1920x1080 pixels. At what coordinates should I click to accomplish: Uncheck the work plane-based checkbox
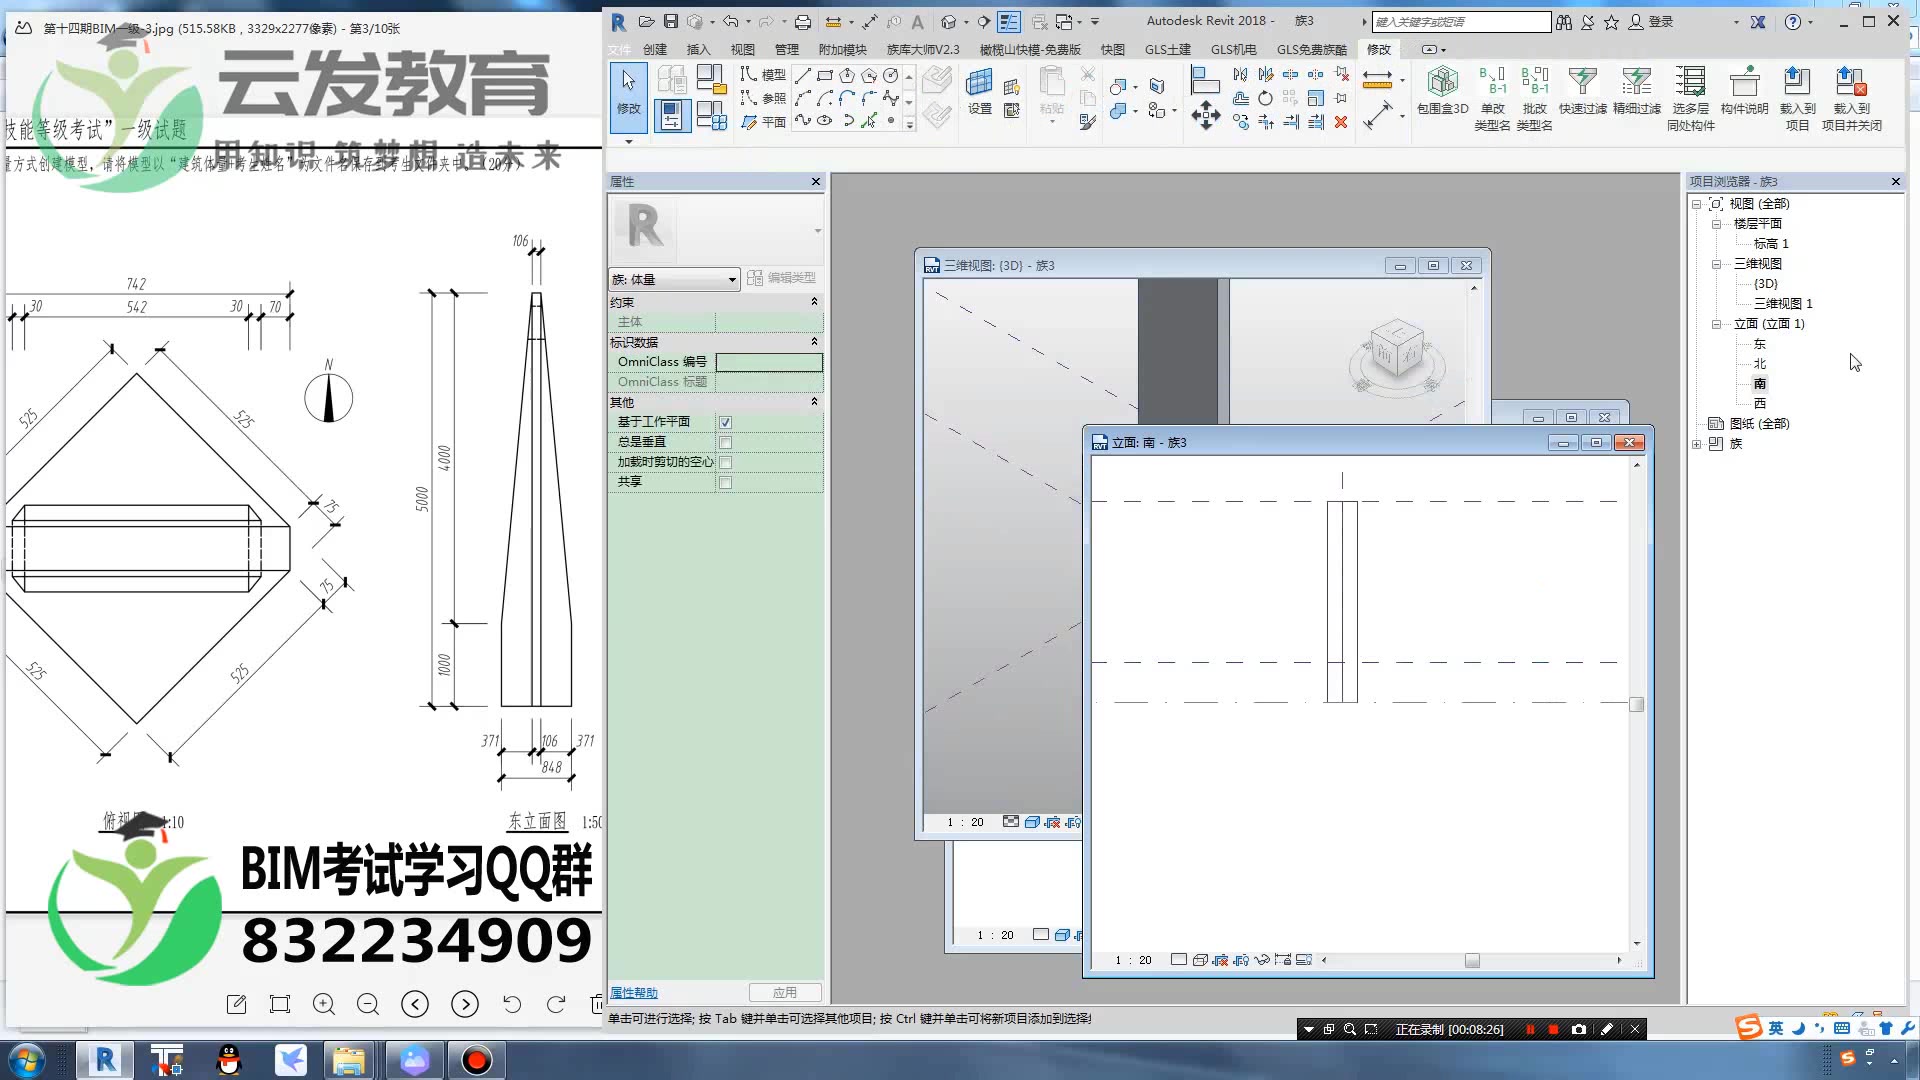725,422
